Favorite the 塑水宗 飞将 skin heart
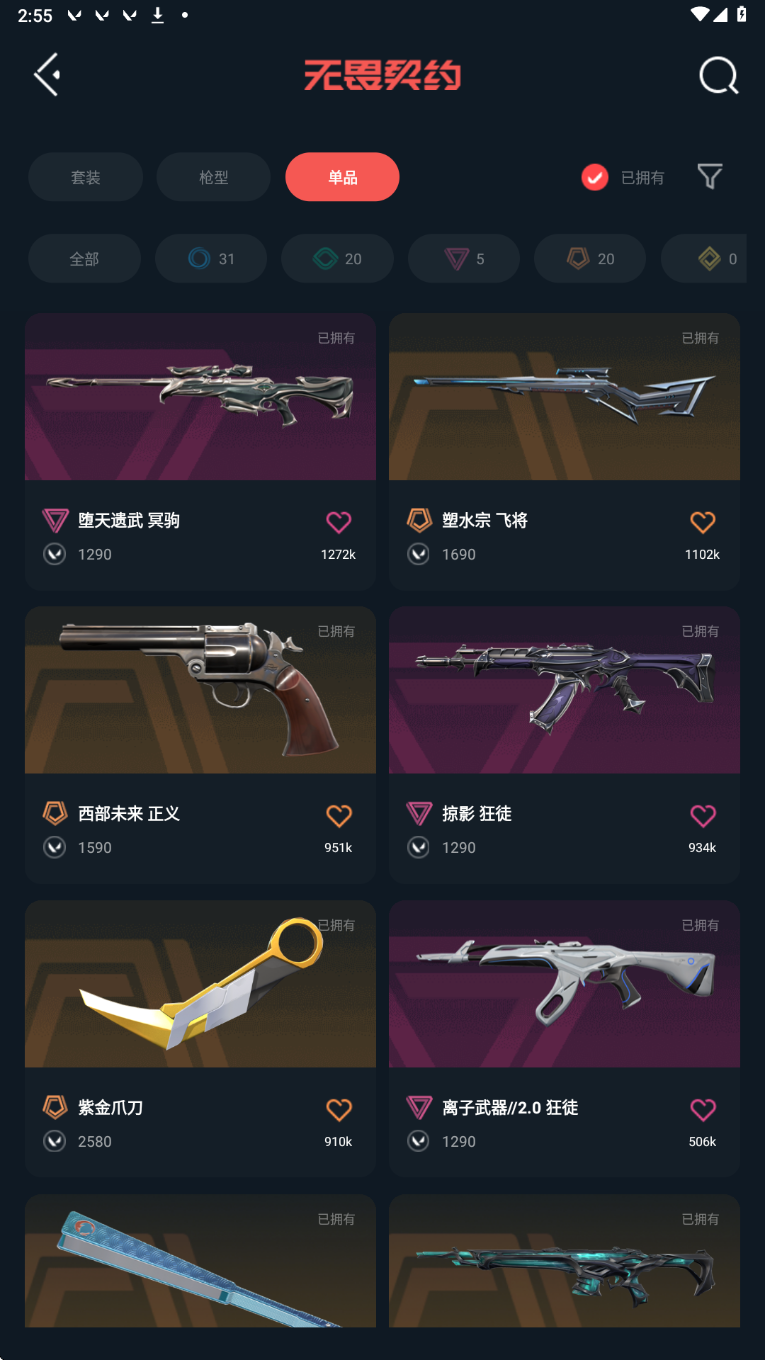Image resolution: width=765 pixels, height=1360 pixels. (703, 522)
